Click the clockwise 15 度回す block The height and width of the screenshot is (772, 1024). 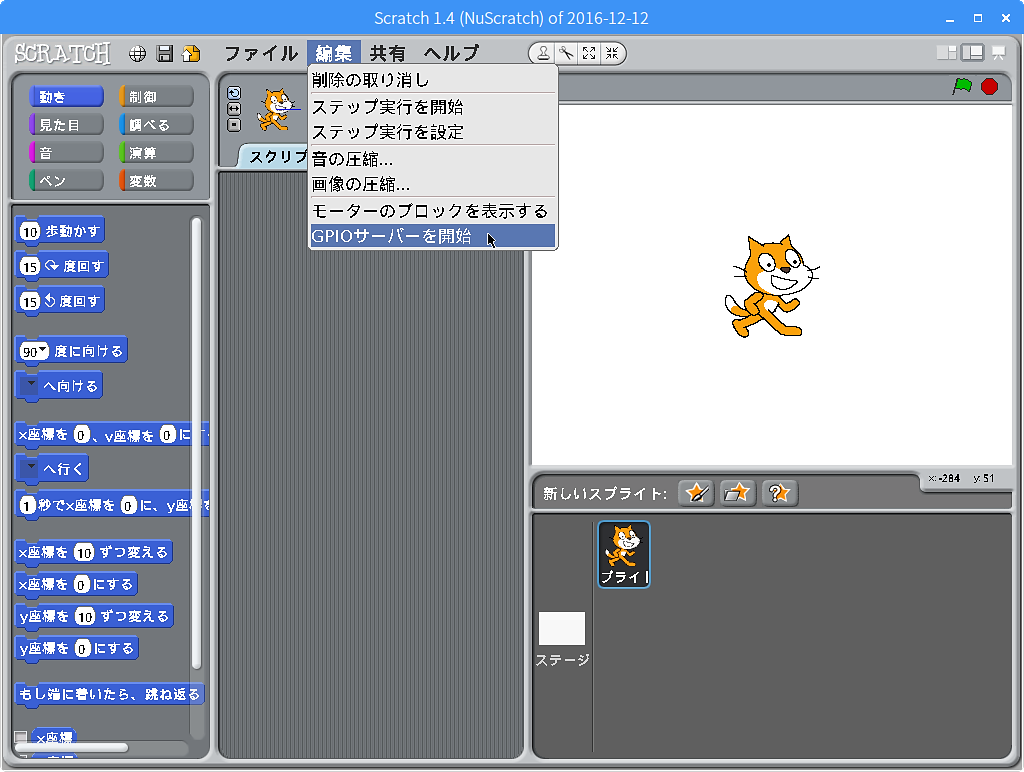[62, 266]
